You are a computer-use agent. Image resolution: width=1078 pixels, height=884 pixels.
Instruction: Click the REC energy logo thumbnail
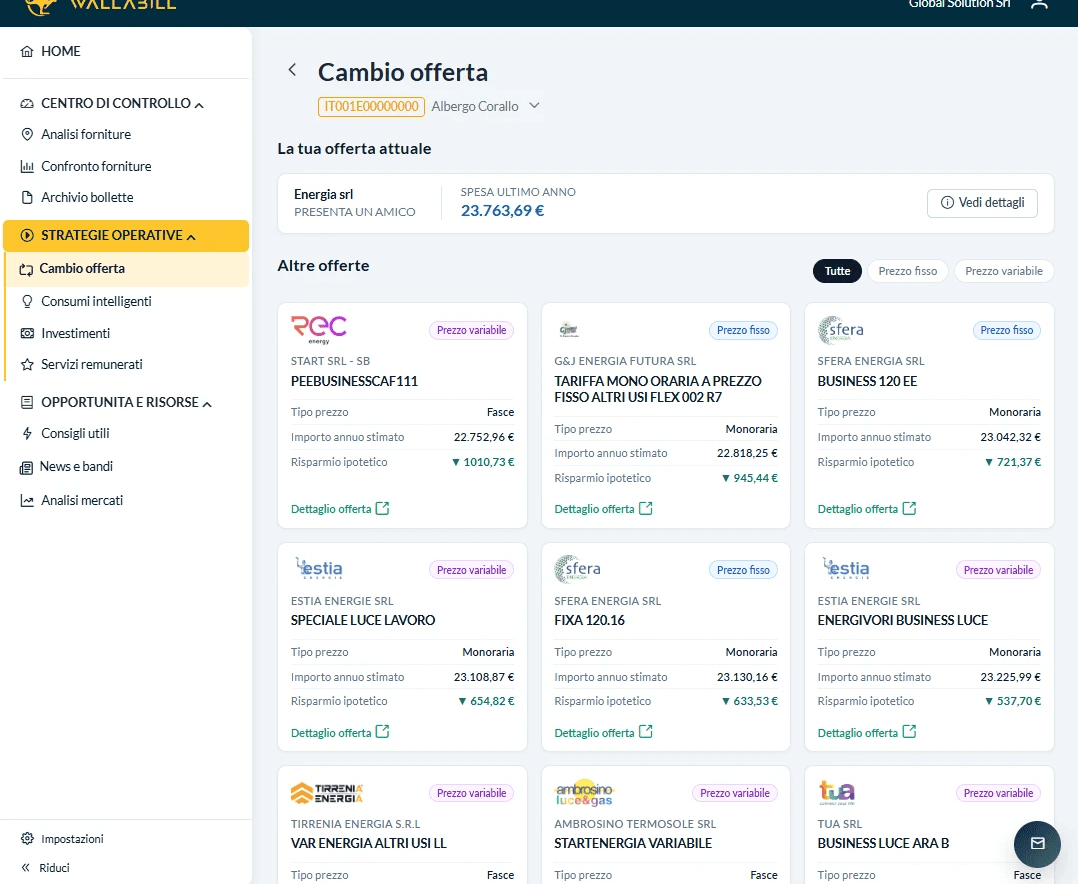[319, 330]
